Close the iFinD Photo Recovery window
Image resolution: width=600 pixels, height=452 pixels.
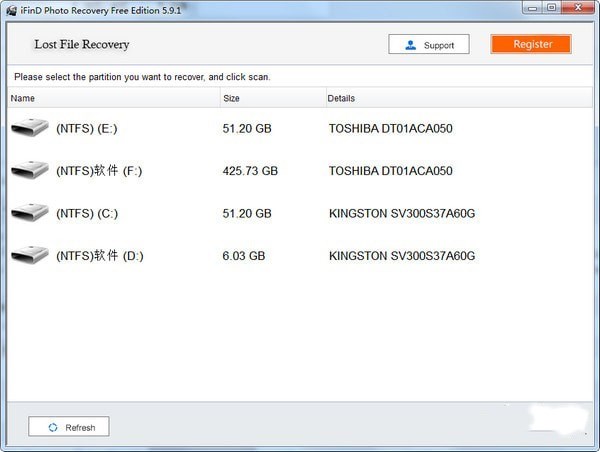(x=578, y=8)
